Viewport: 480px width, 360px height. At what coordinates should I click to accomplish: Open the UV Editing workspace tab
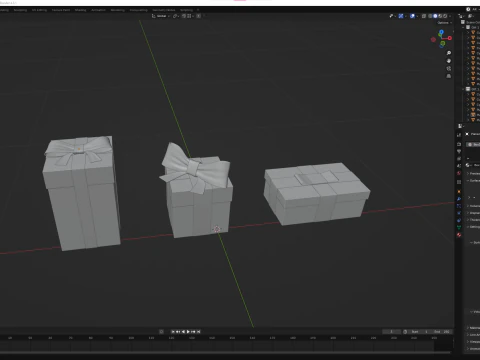pos(39,10)
